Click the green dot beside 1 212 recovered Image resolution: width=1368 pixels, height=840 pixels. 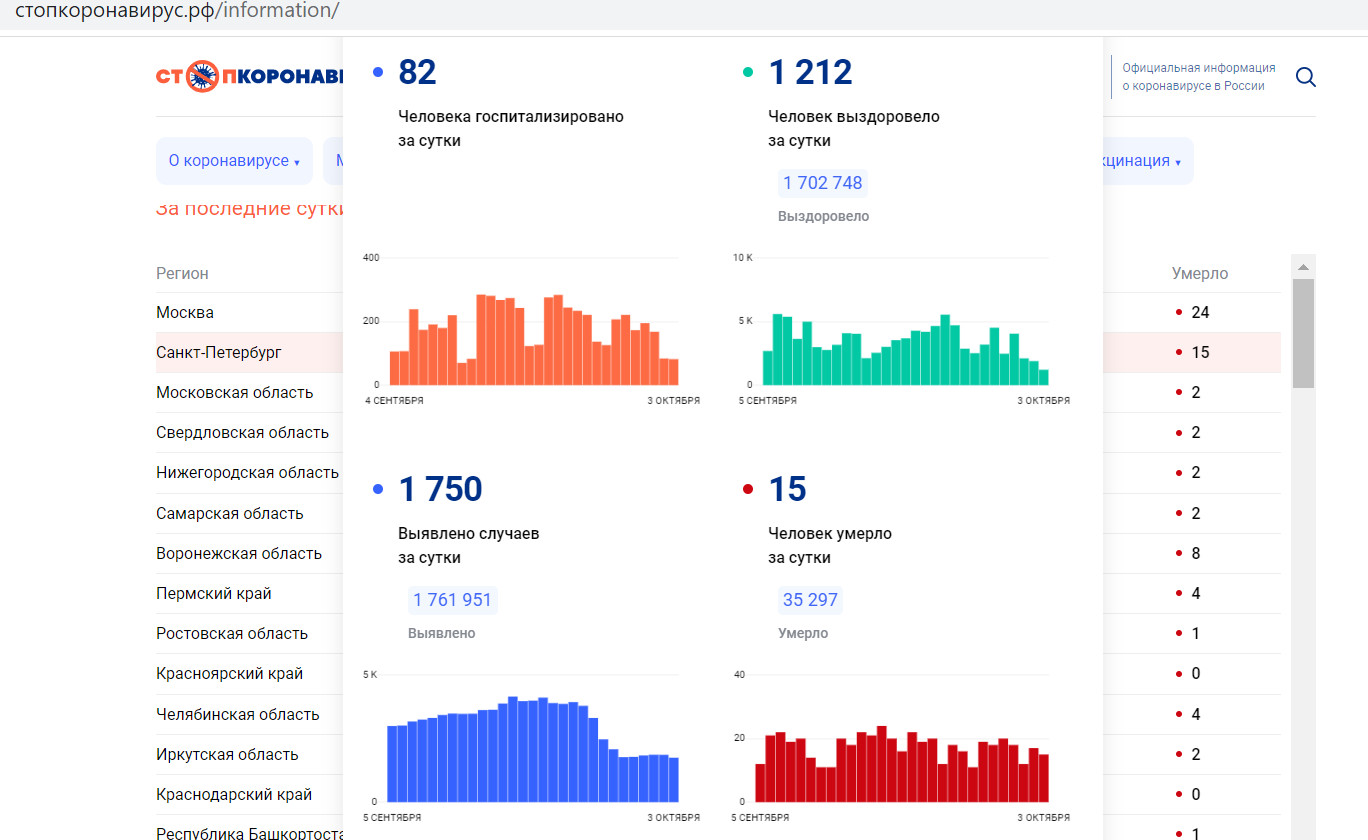[748, 72]
